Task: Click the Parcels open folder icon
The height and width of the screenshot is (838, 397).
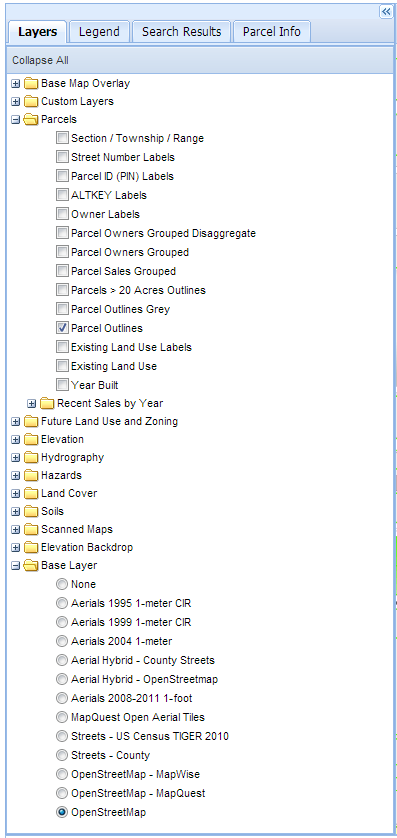Action: pos(32,120)
